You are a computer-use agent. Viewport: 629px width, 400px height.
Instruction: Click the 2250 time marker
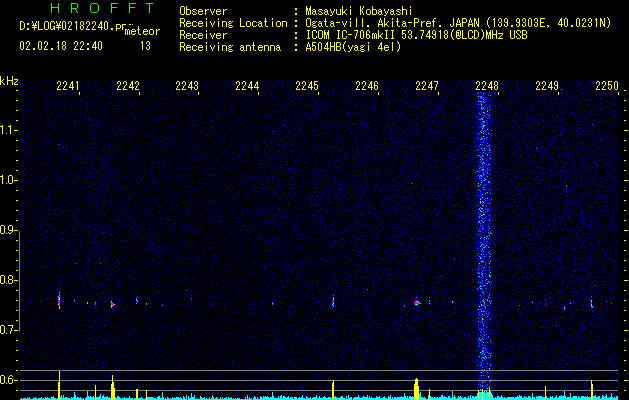pos(607,86)
